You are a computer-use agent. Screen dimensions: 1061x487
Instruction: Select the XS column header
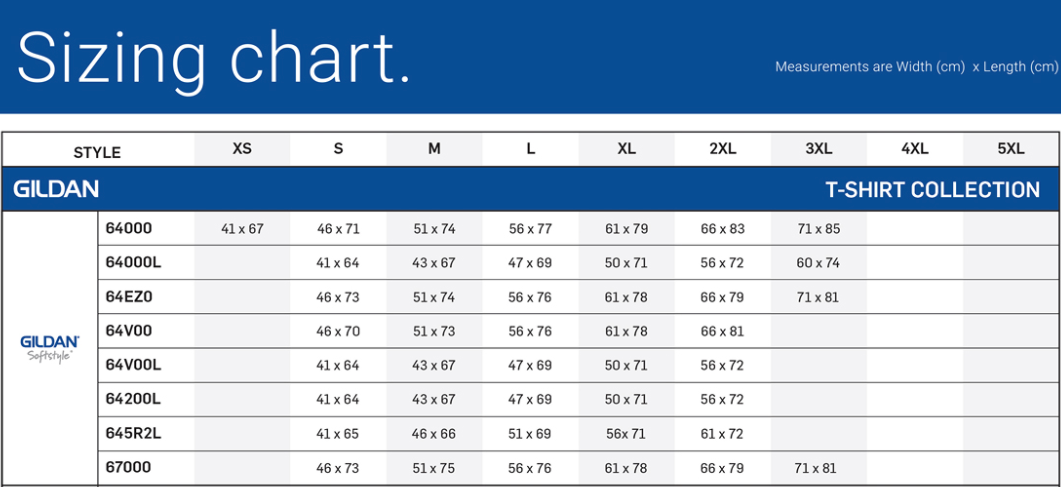tap(242, 149)
